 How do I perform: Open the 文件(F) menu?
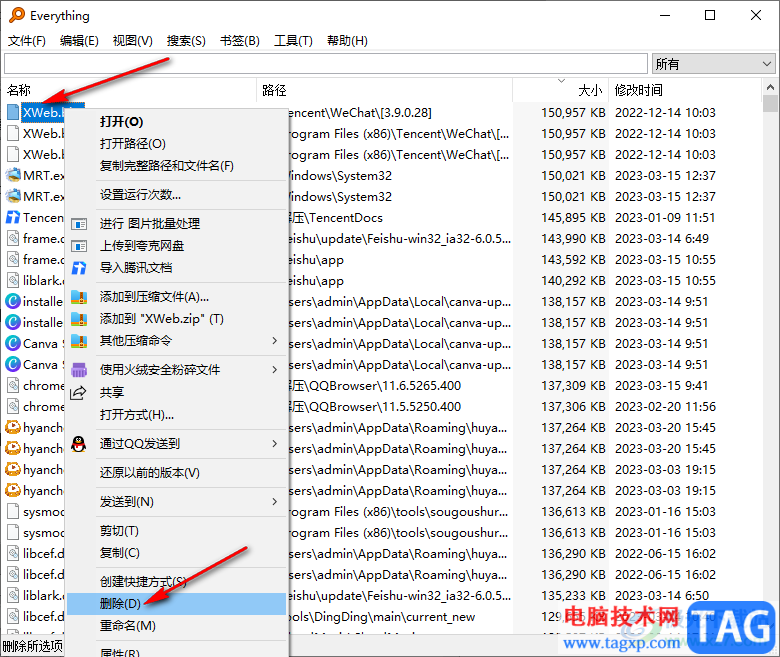pyautogui.click(x=27, y=41)
